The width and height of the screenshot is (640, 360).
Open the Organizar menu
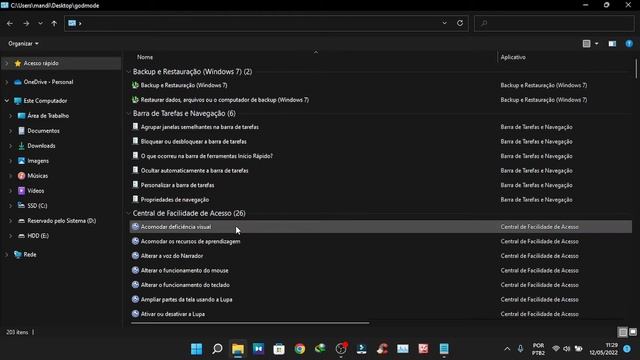click(x=23, y=43)
